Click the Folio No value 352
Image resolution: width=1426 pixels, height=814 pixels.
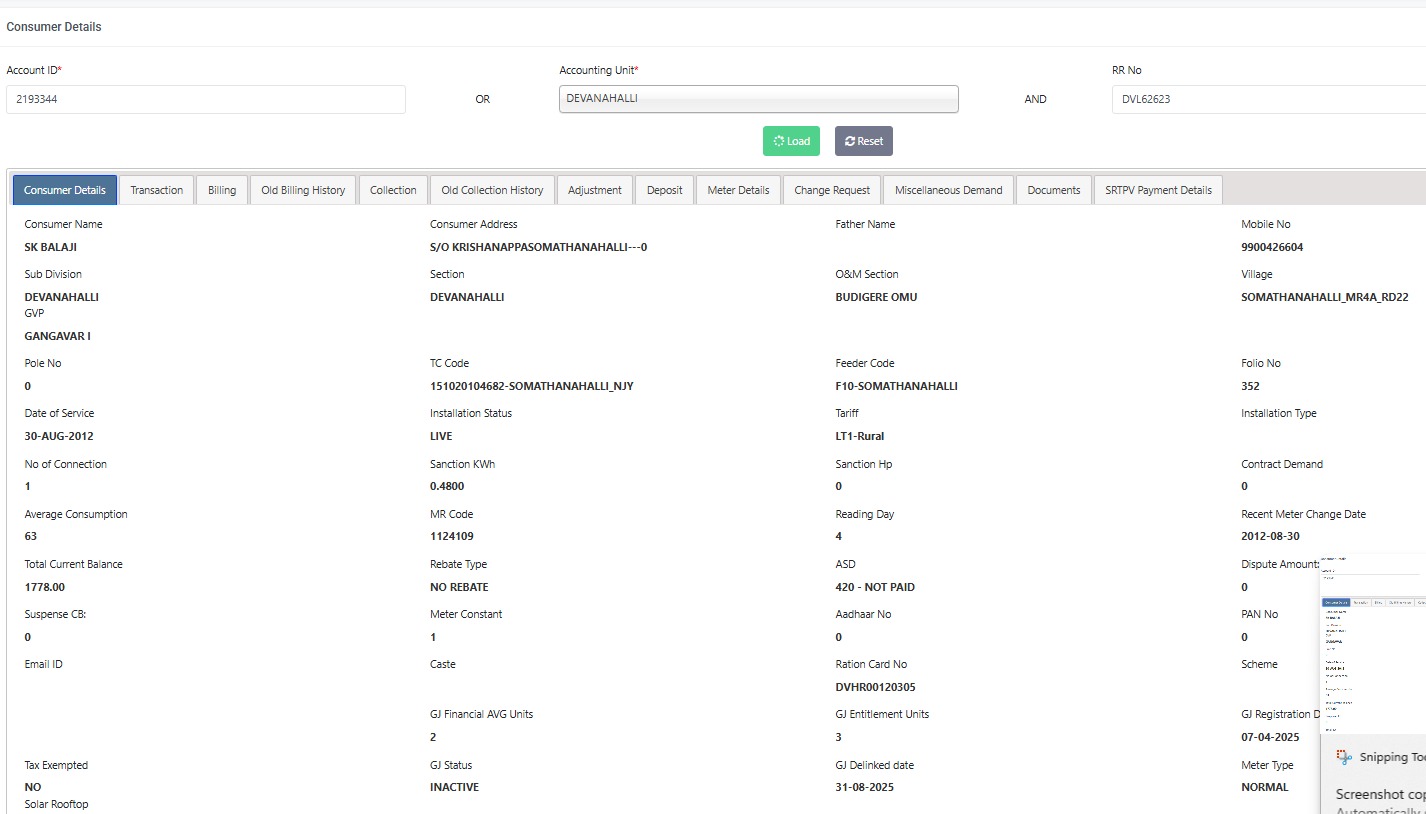point(1250,386)
